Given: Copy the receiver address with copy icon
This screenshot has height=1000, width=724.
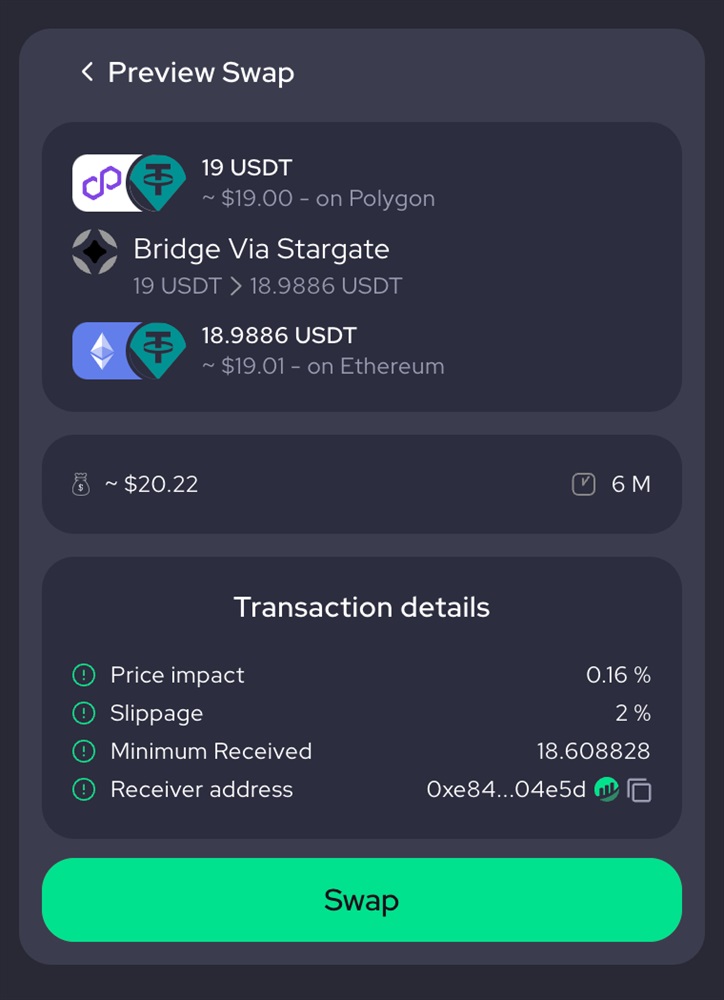Looking at the screenshot, I should pyautogui.click(x=639, y=790).
